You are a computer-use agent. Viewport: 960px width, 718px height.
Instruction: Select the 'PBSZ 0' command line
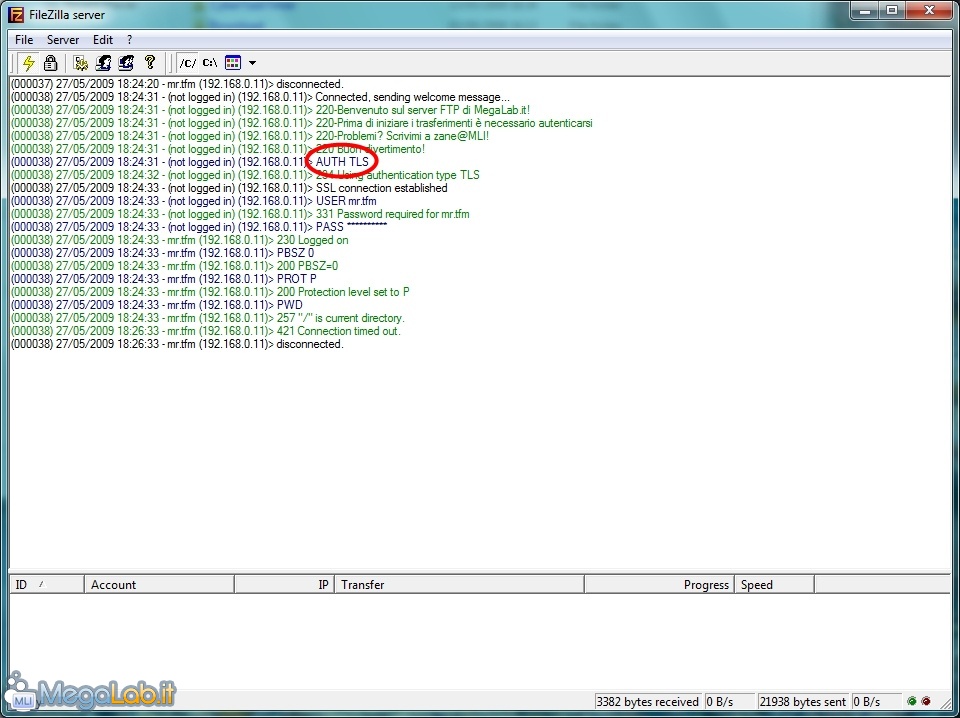[162, 253]
